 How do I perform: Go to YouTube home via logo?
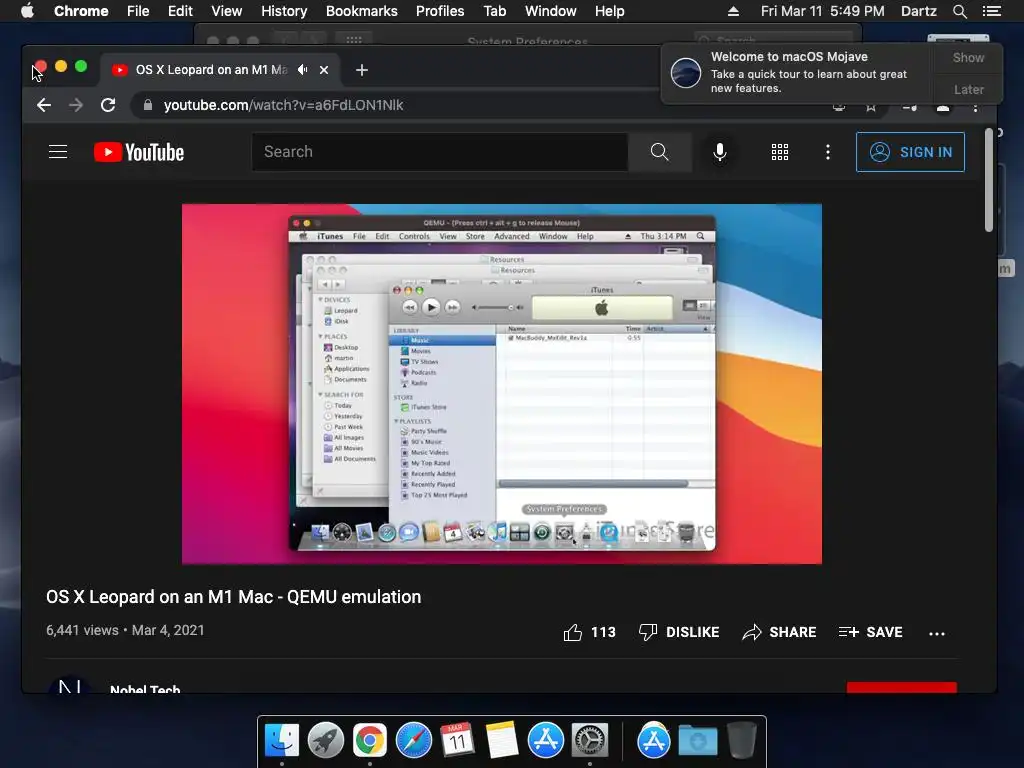pyautogui.click(x=139, y=152)
